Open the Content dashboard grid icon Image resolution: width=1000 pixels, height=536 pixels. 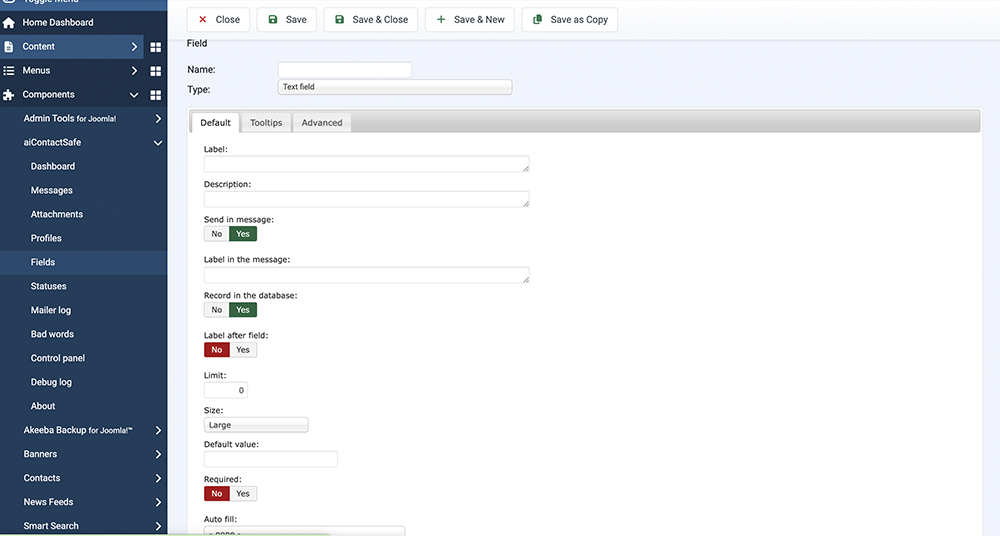(156, 47)
